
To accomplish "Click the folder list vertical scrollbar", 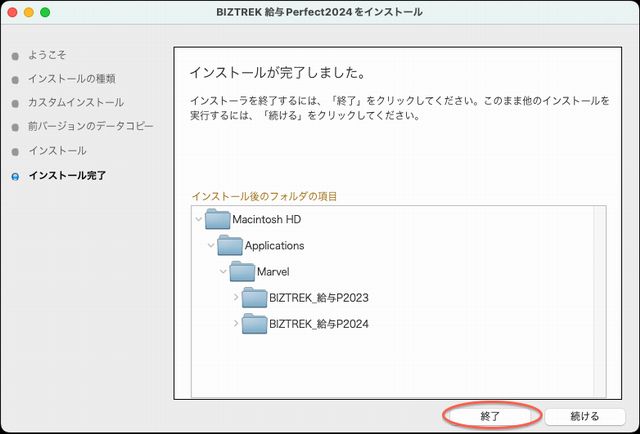I will click(600, 301).
